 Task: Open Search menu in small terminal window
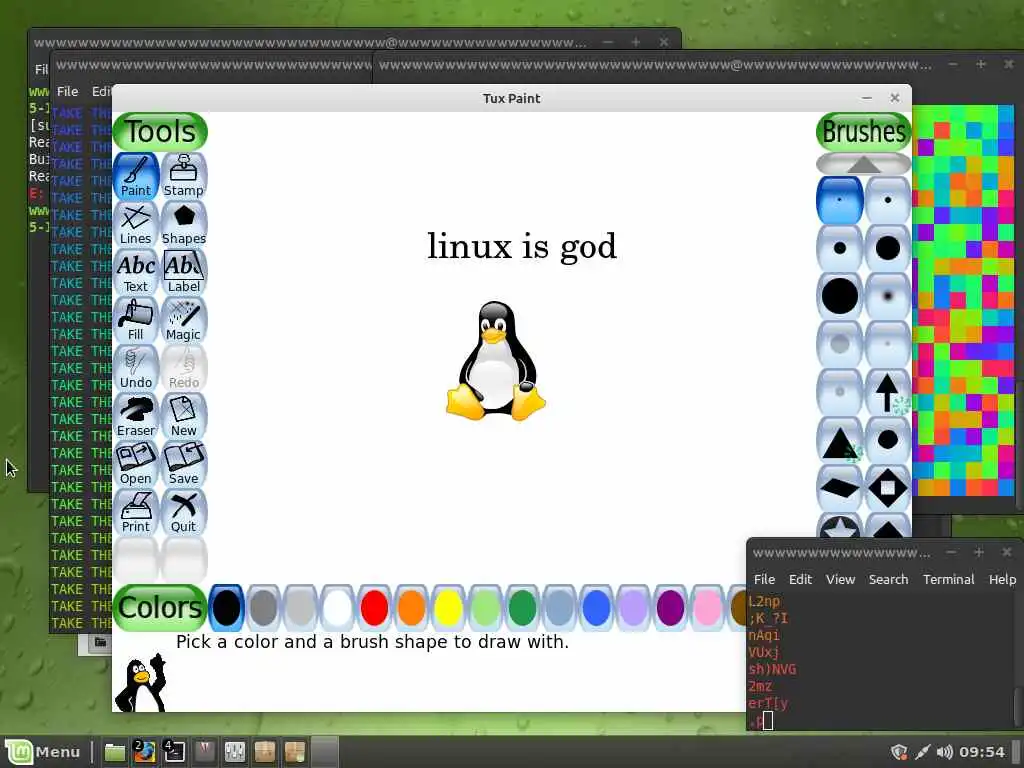tap(888, 579)
